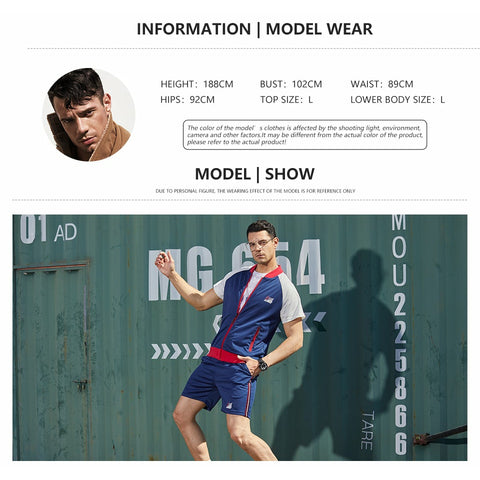Click the logo patch on shirt chest
Screen dimensions: 480x480
tap(269, 300)
